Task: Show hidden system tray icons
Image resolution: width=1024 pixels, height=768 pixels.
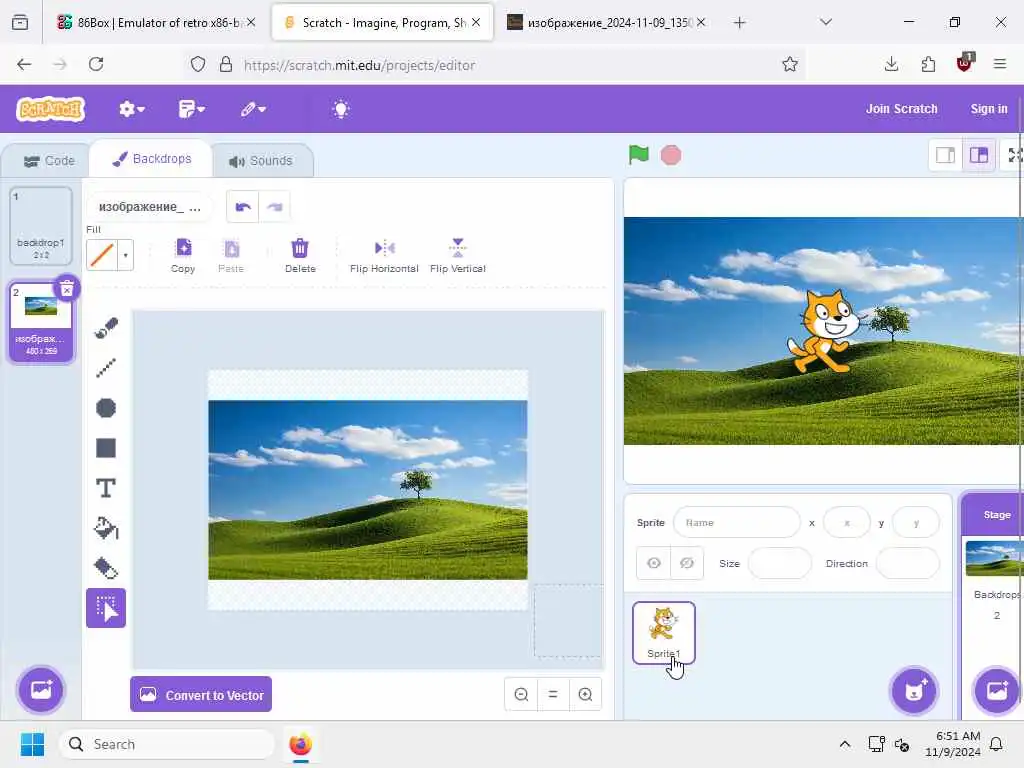Action: click(x=844, y=744)
